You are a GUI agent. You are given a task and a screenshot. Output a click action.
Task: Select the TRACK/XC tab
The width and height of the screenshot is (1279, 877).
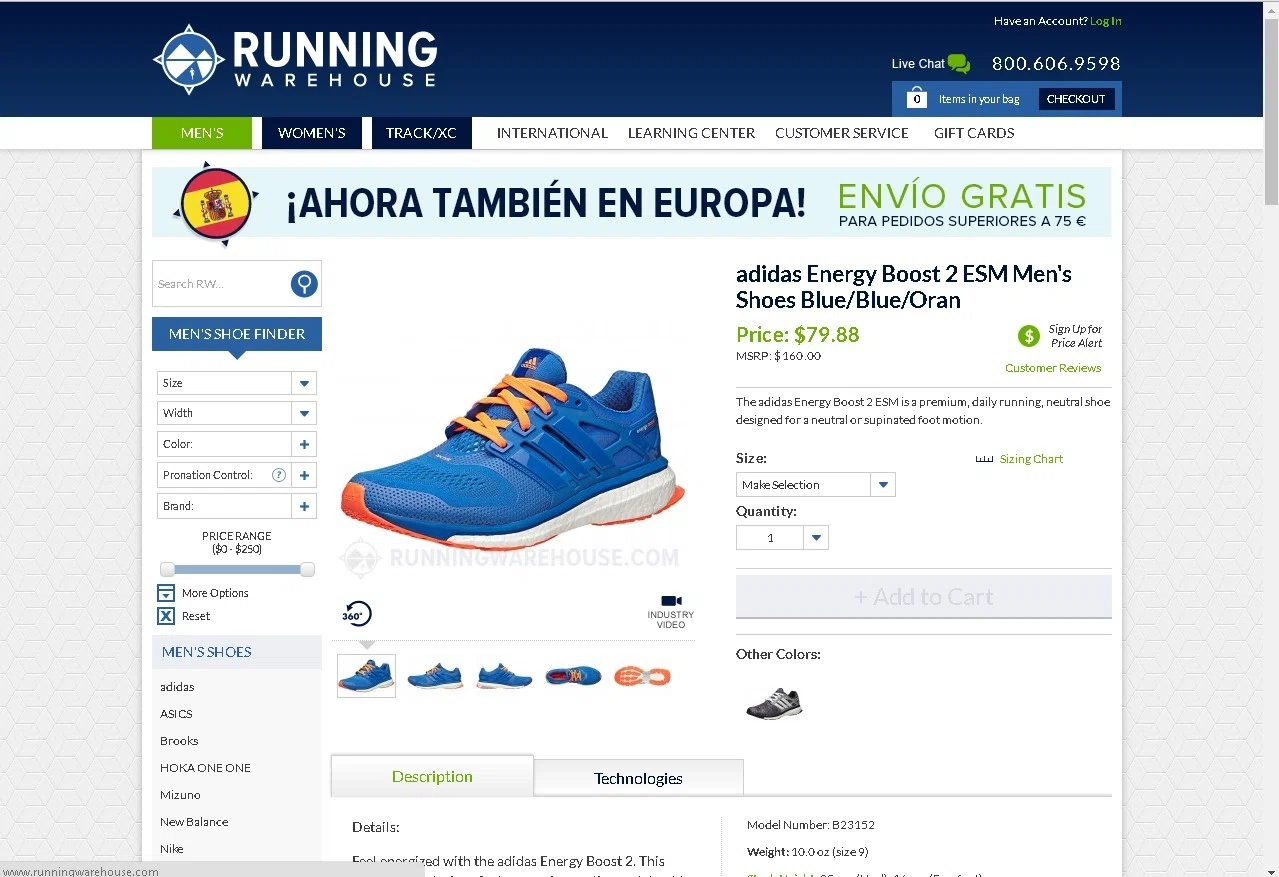coord(421,133)
